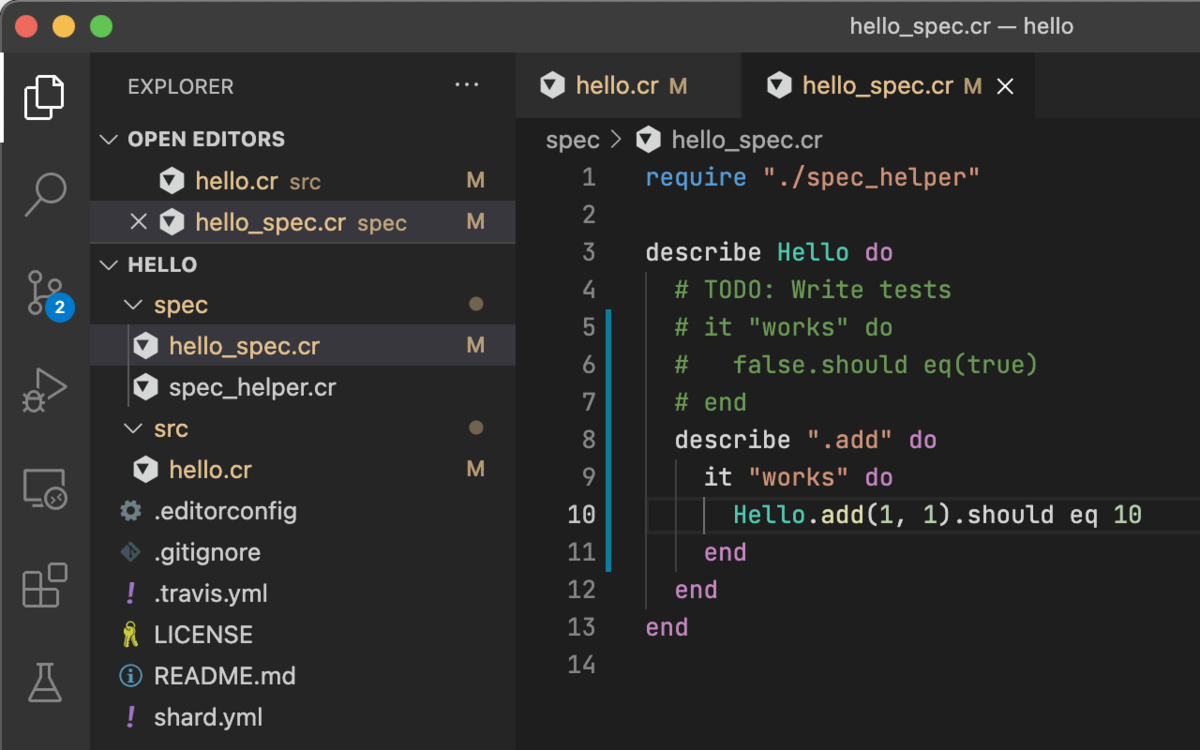Close the hello_spec.cr editor tab
Image resolution: width=1200 pixels, height=750 pixels.
pyautogui.click(x=1006, y=87)
